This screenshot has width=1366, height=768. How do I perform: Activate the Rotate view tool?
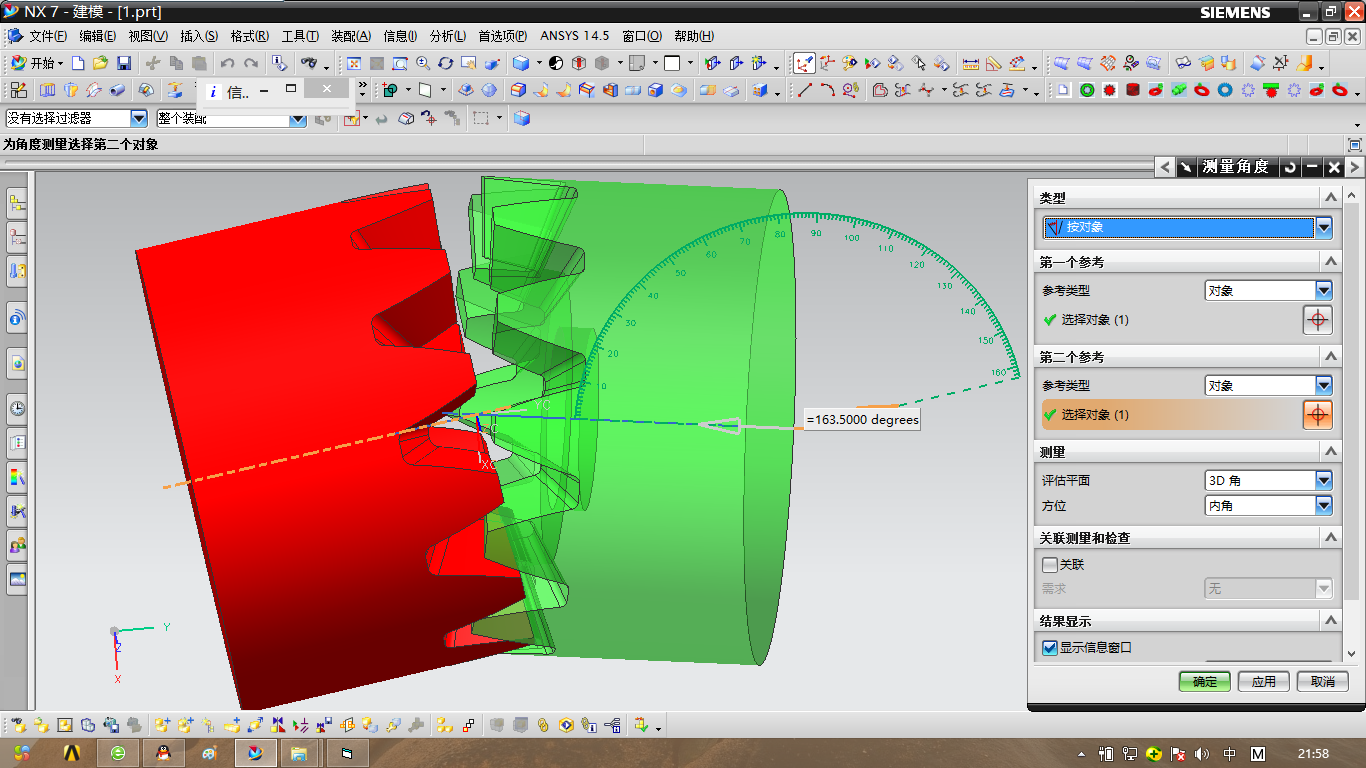445,63
